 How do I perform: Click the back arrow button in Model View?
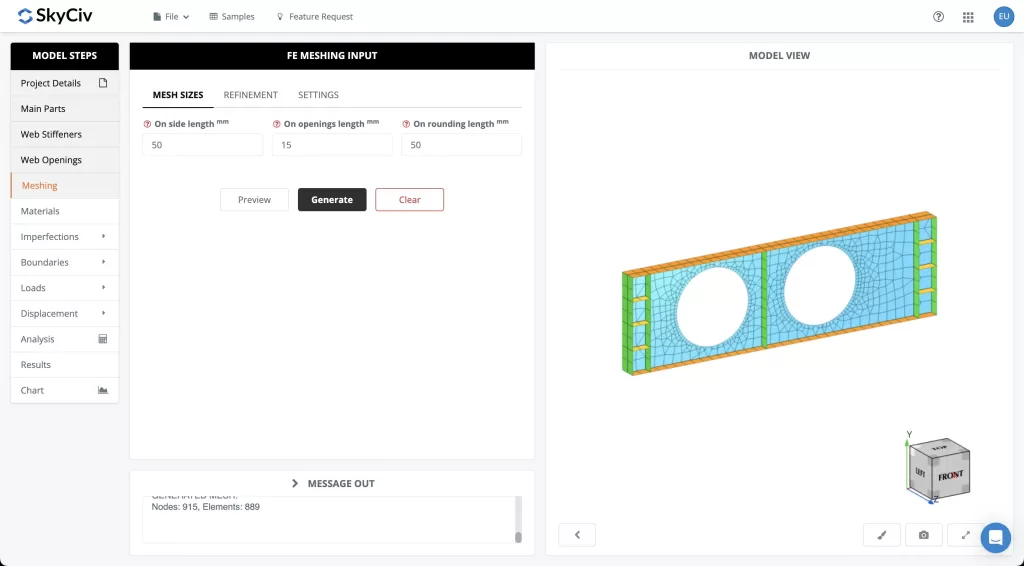pyautogui.click(x=577, y=535)
